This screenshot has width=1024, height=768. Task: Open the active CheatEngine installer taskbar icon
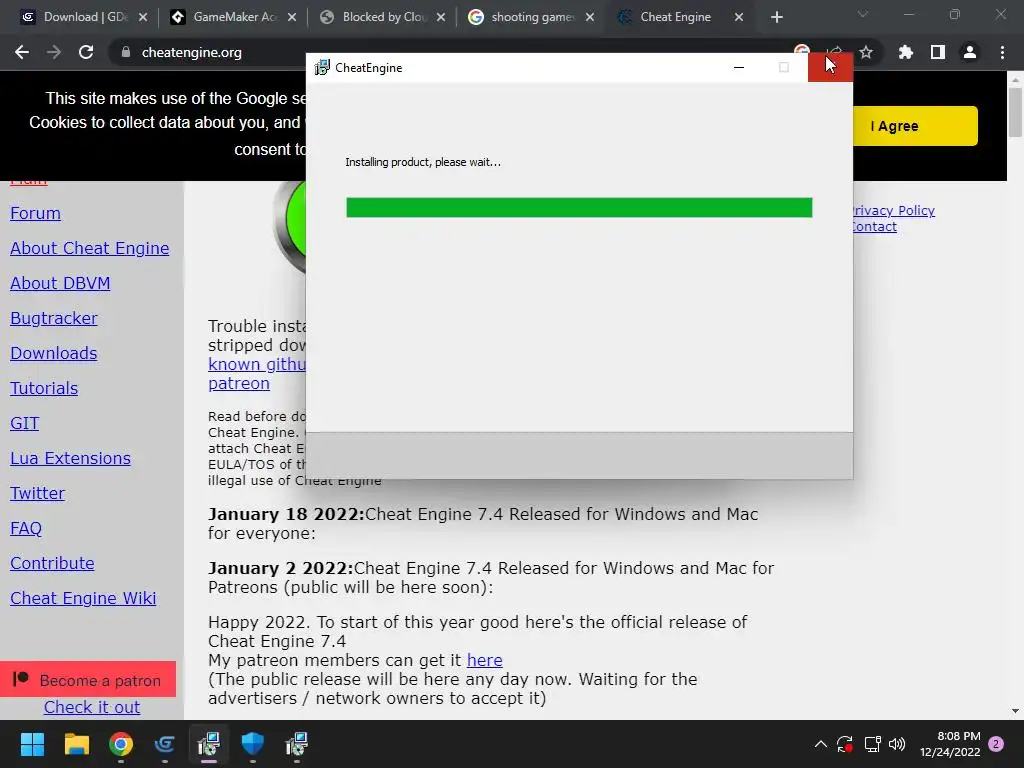coord(209,744)
